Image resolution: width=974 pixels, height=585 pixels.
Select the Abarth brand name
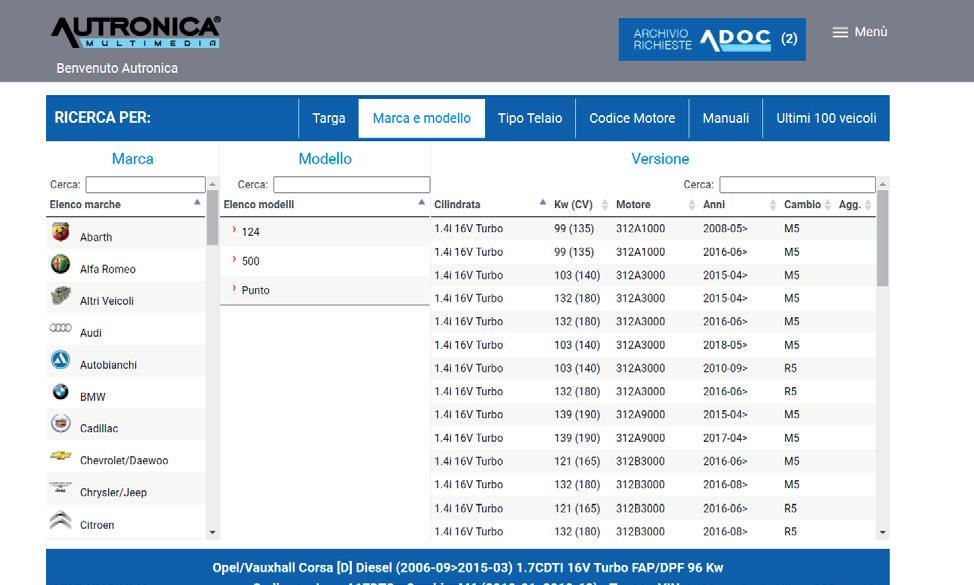96,237
